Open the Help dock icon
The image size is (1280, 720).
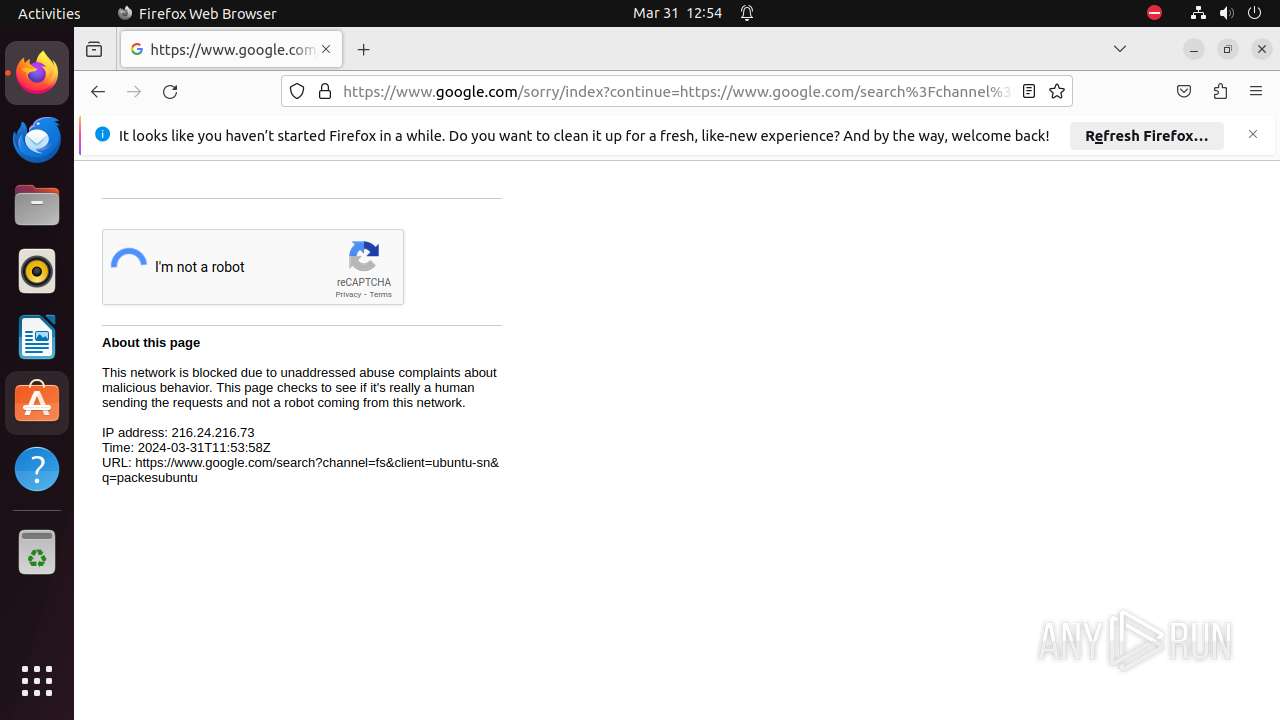pyautogui.click(x=37, y=469)
